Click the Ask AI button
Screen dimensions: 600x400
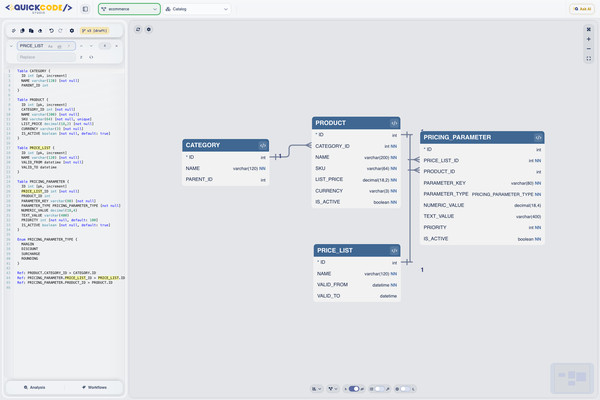click(582, 9)
